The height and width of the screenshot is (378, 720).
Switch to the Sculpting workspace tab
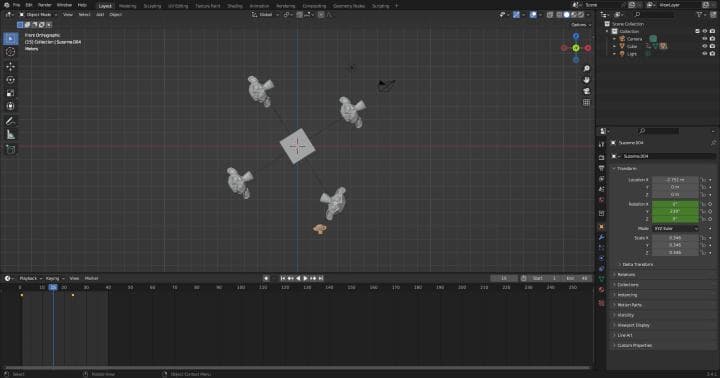152,6
